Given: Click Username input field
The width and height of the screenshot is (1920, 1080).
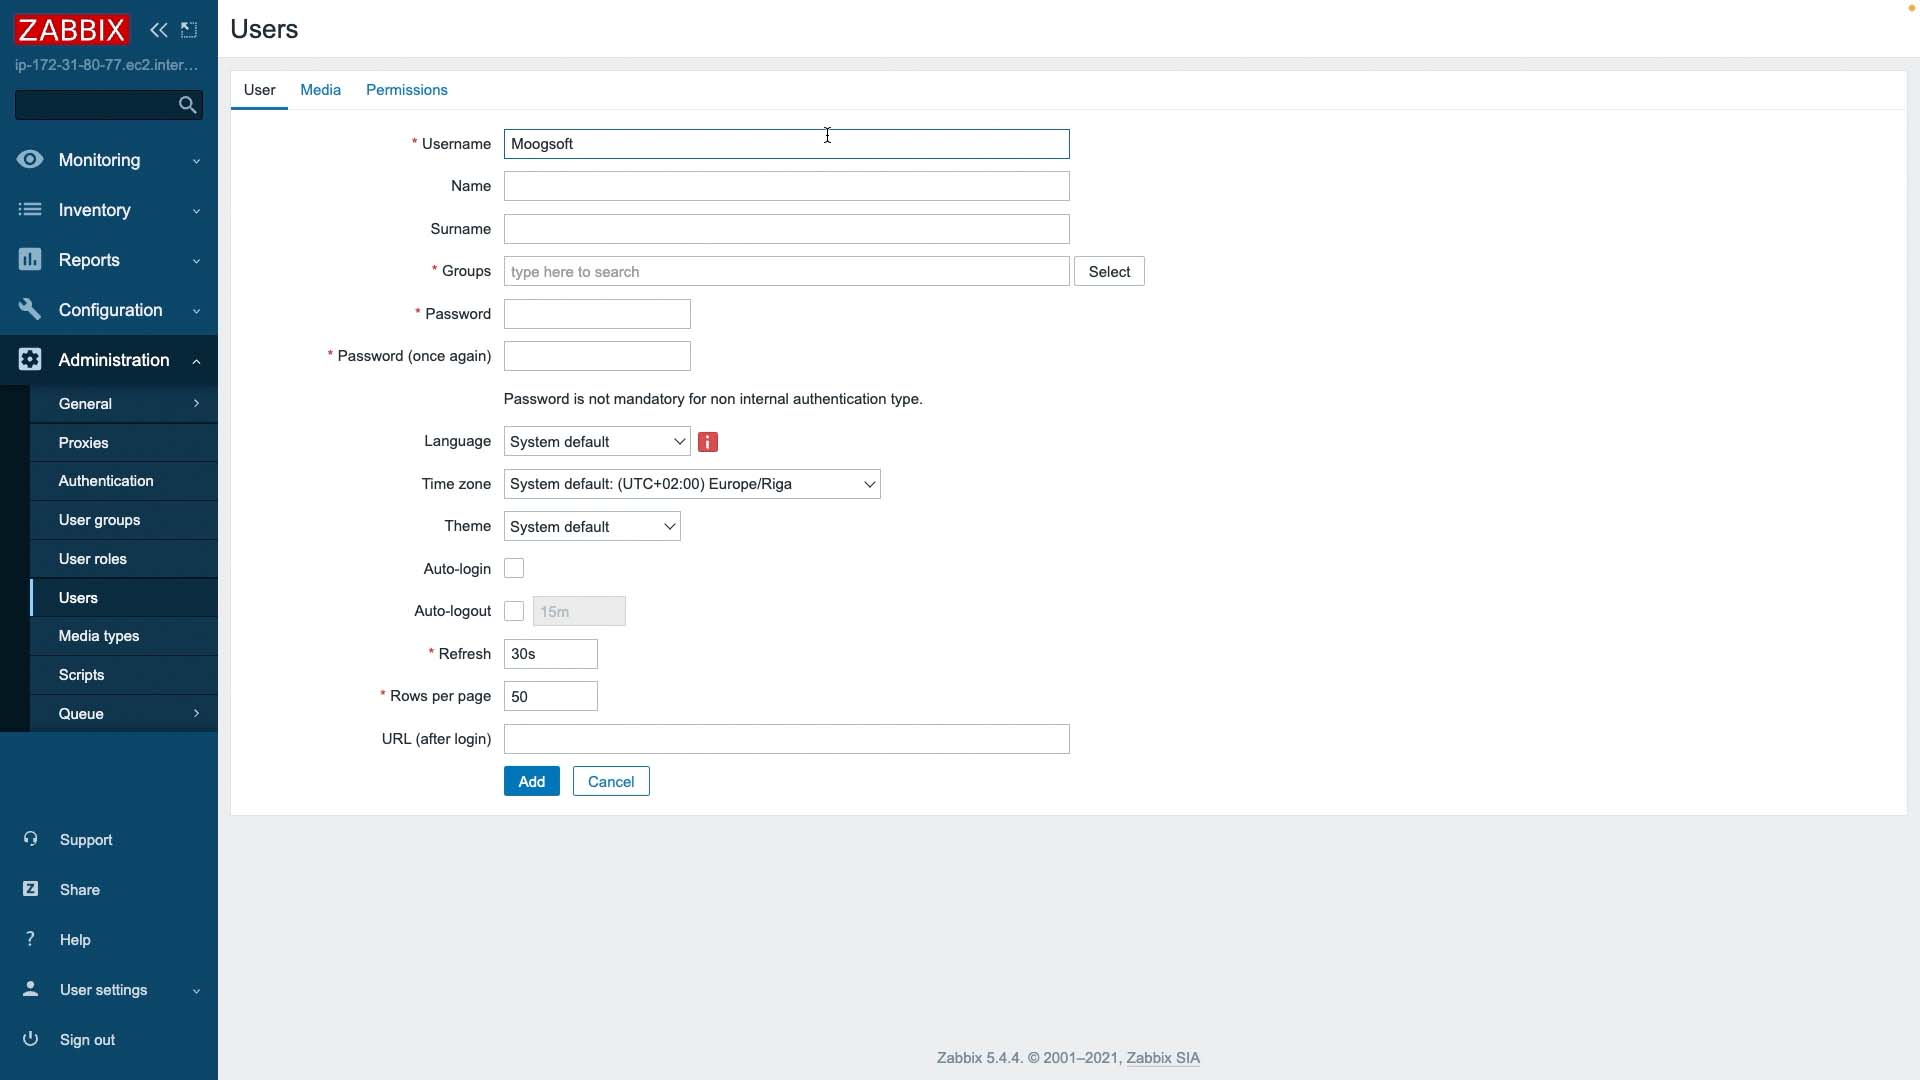Looking at the screenshot, I should 787,144.
